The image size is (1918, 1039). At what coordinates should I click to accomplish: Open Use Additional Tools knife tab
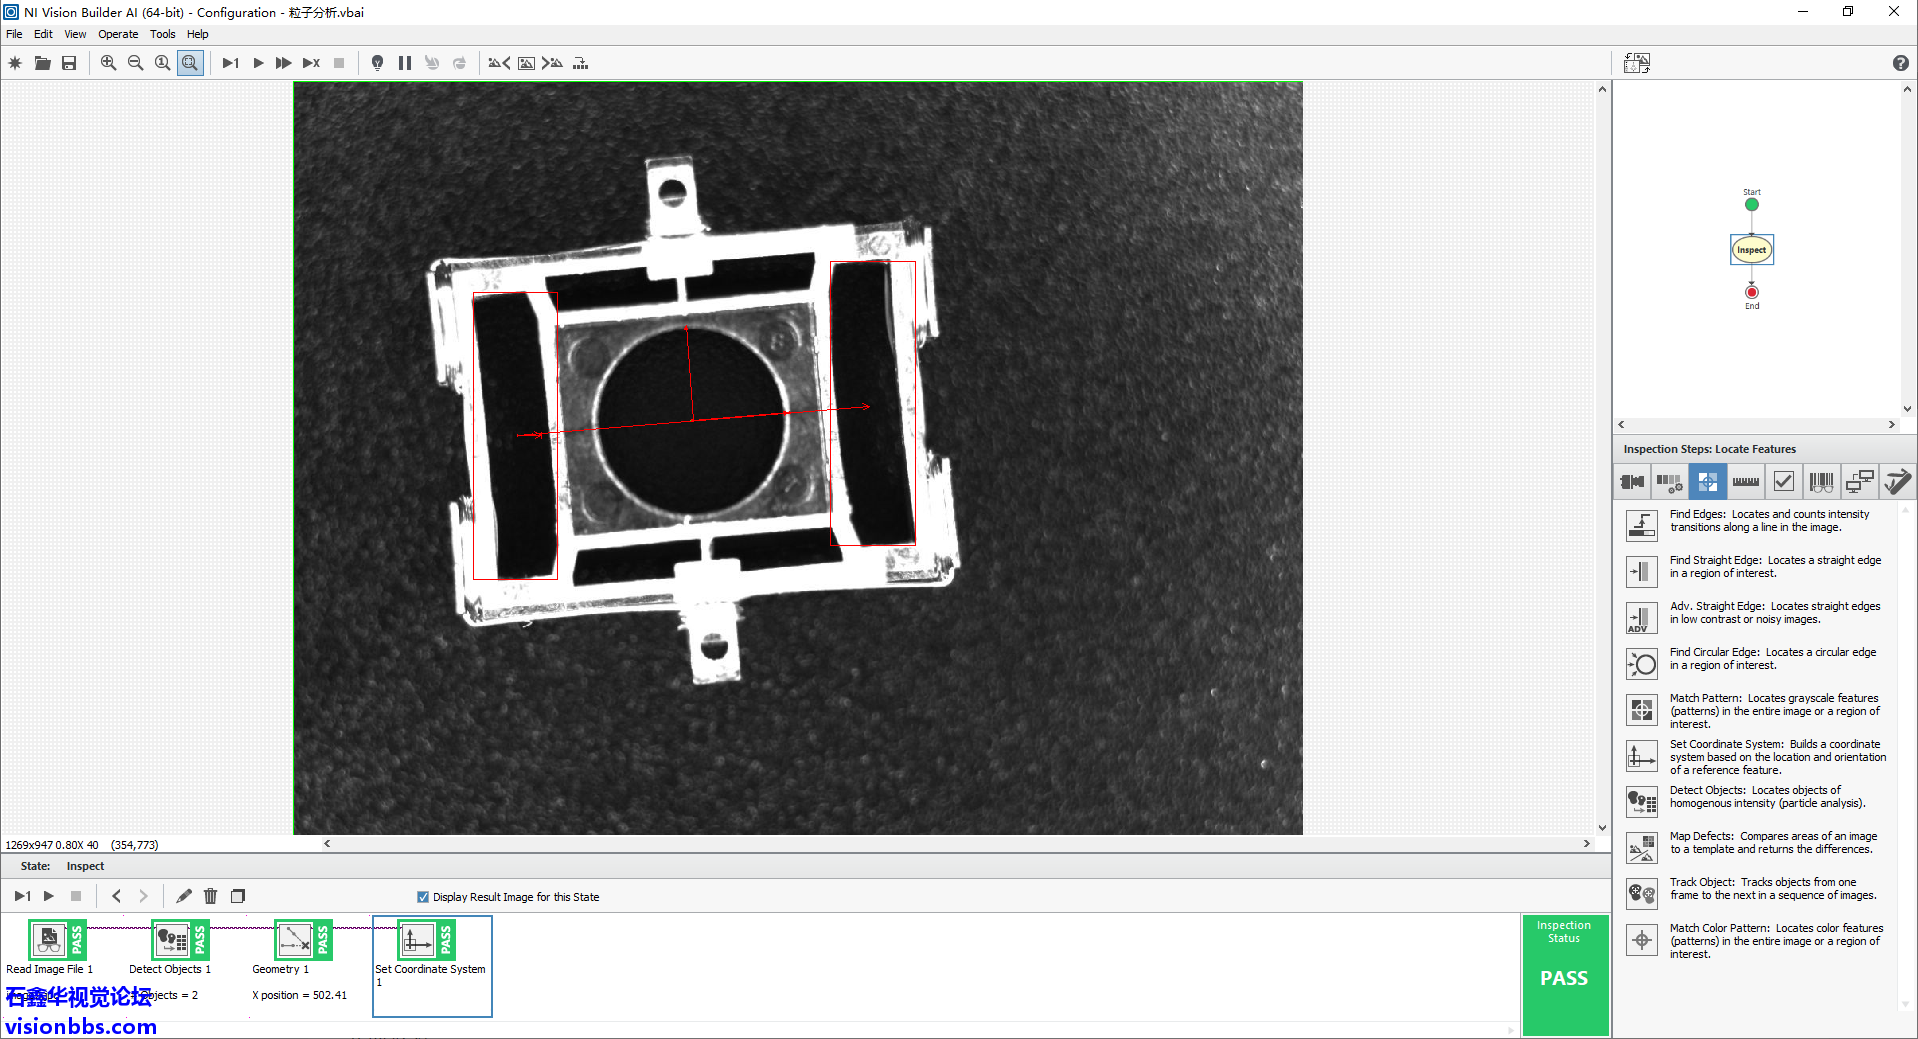click(1897, 482)
